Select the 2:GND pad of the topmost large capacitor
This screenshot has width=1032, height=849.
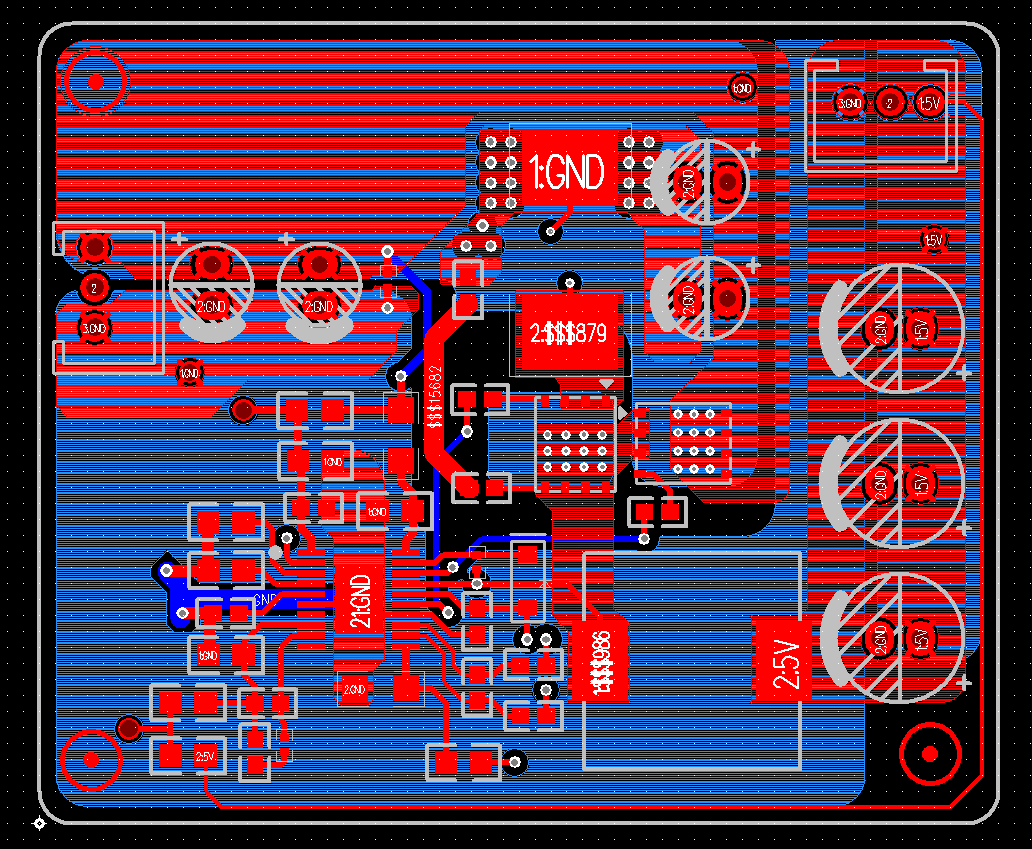tap(880, 328)
